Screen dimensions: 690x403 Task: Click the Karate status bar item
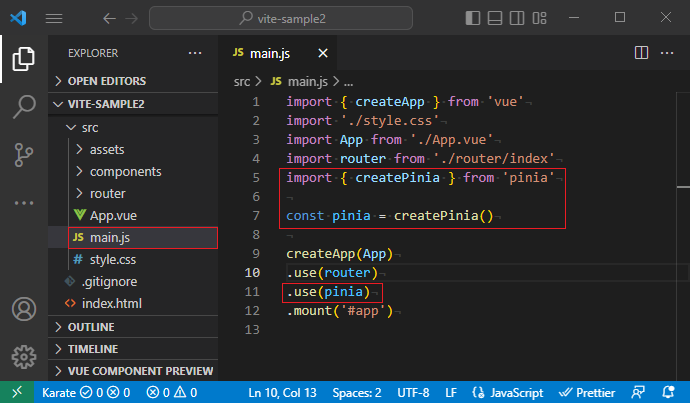pyautogui.click(x=86, y=392)
